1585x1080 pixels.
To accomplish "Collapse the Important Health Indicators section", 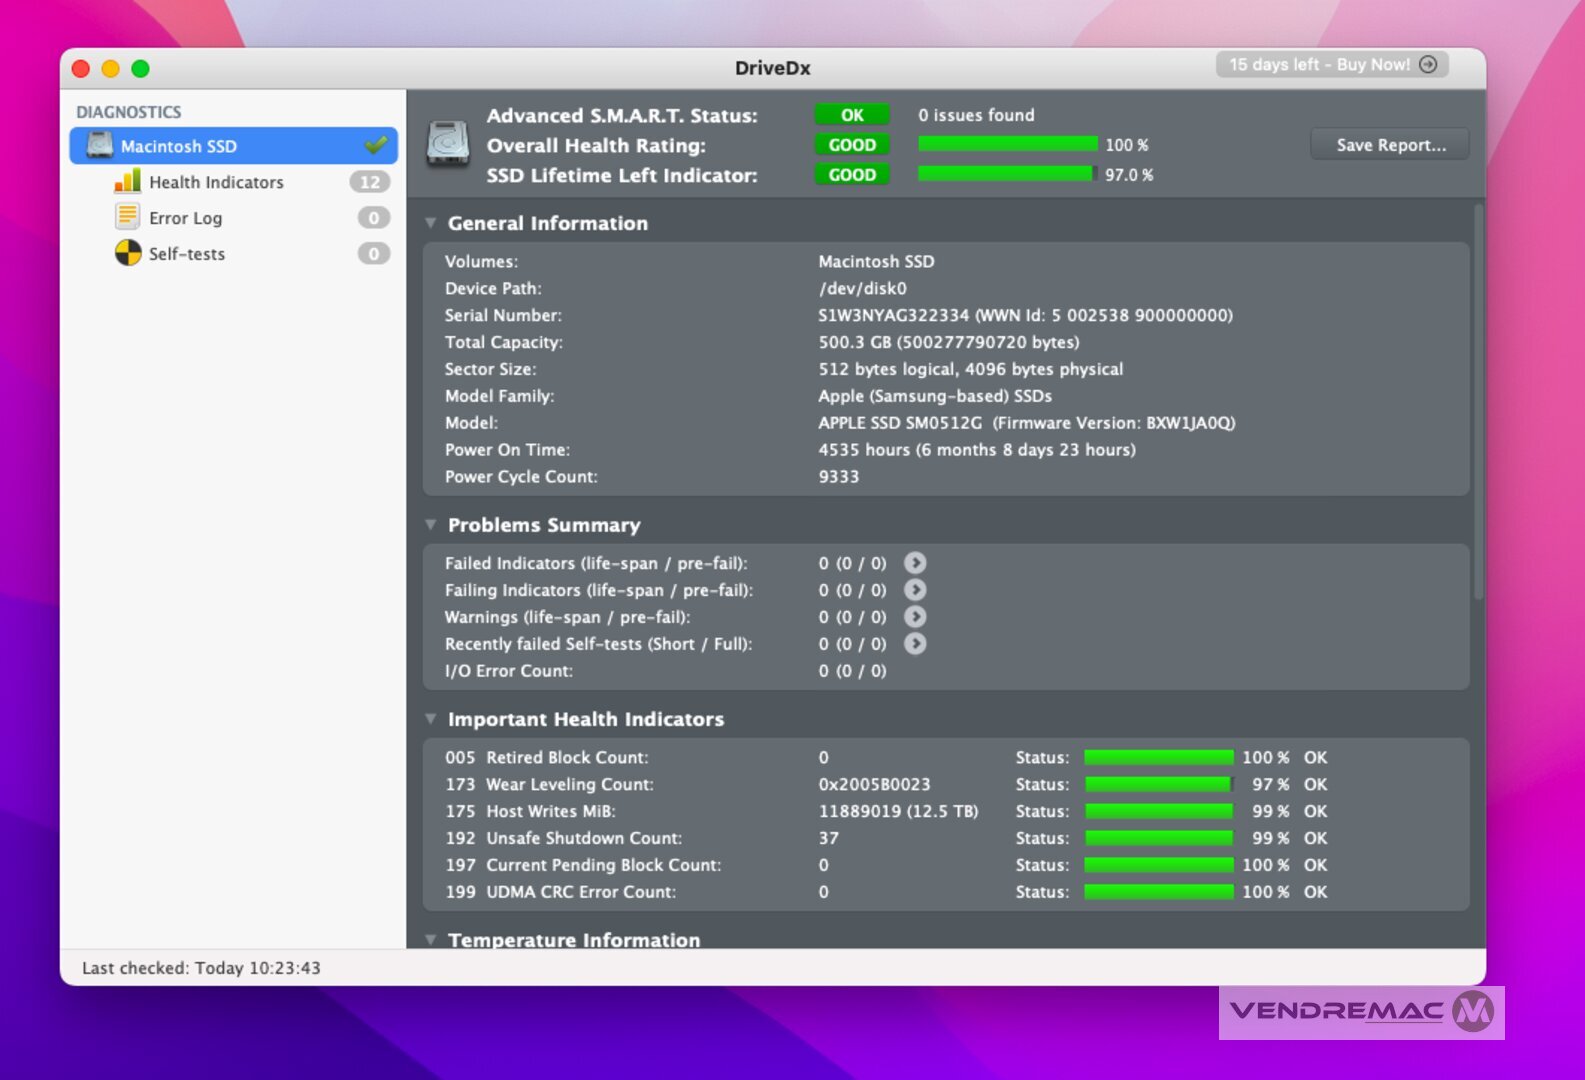I will (431, 719).
